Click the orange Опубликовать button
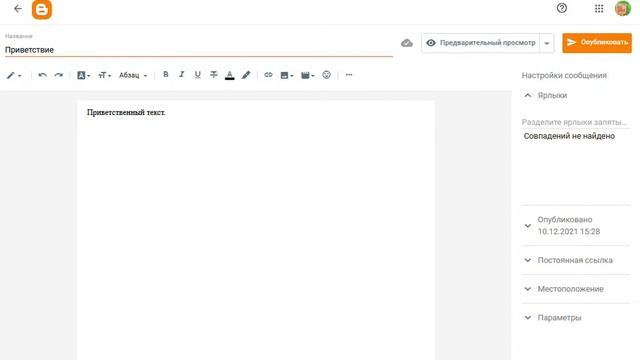Viewport: 640px width, 360px height. click(597, 43)
